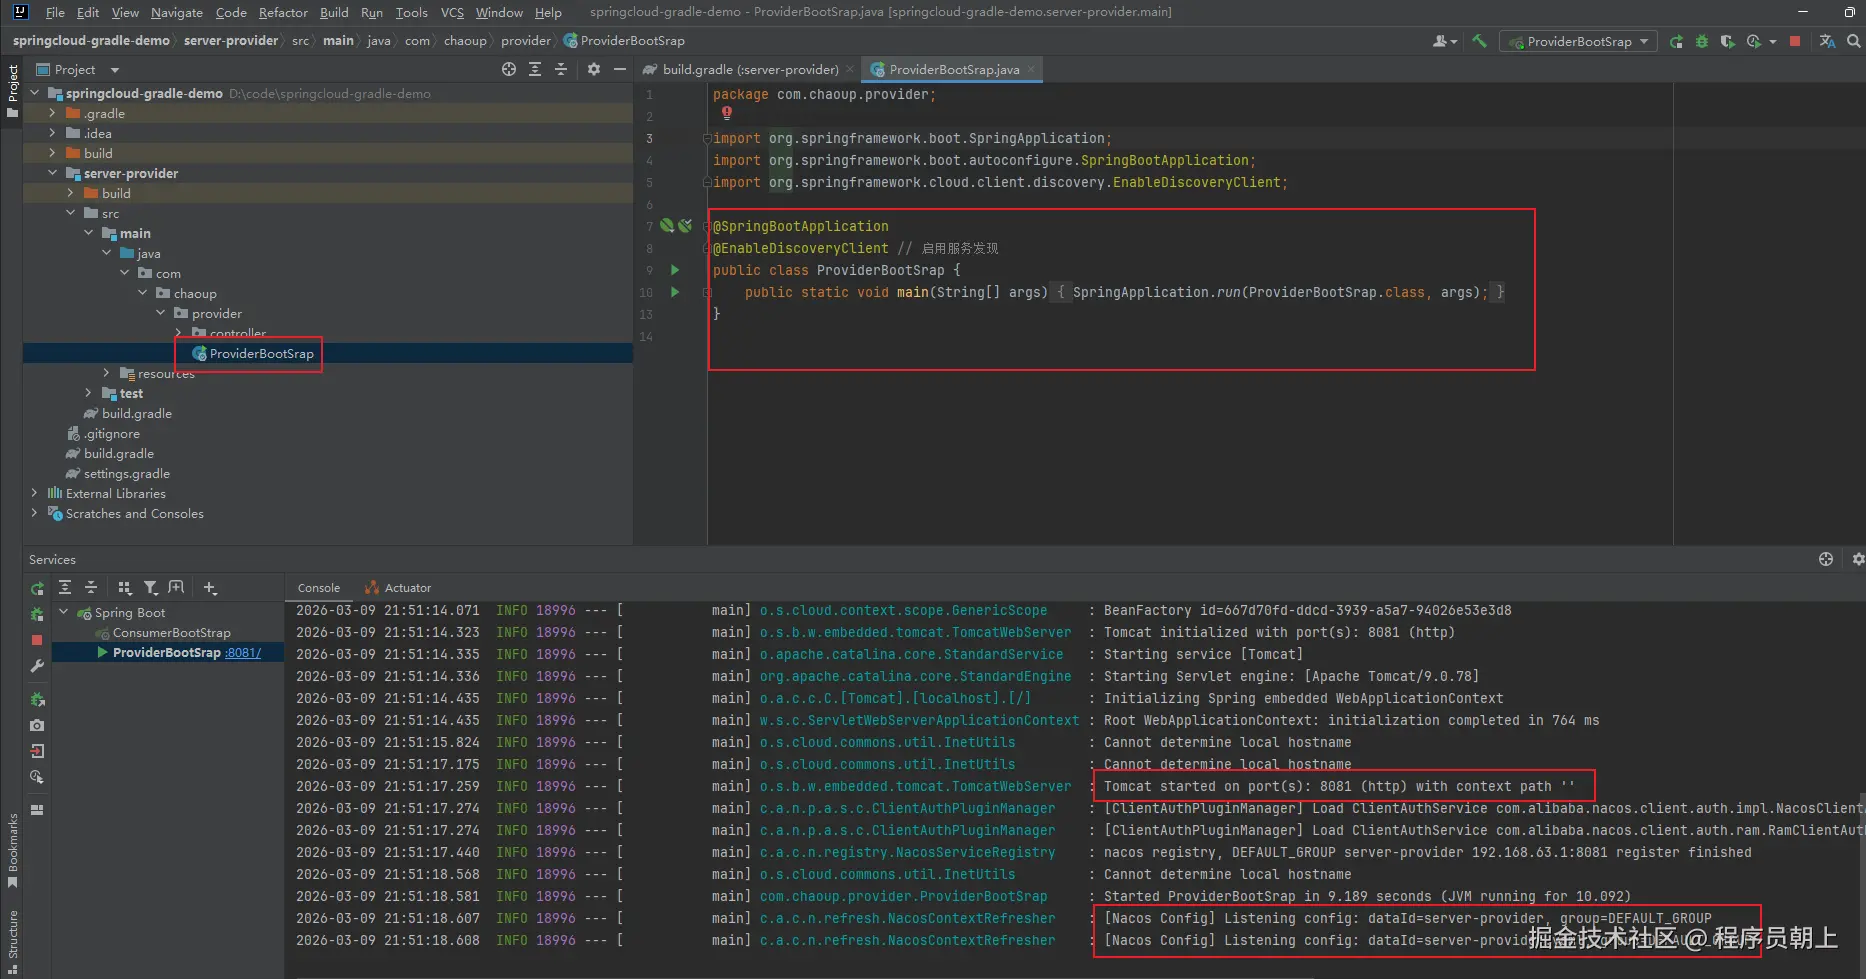Open settings.gradle in project tree
Image resolution: width=1866 pixels, height=979 pixels.
coord(126,474)
